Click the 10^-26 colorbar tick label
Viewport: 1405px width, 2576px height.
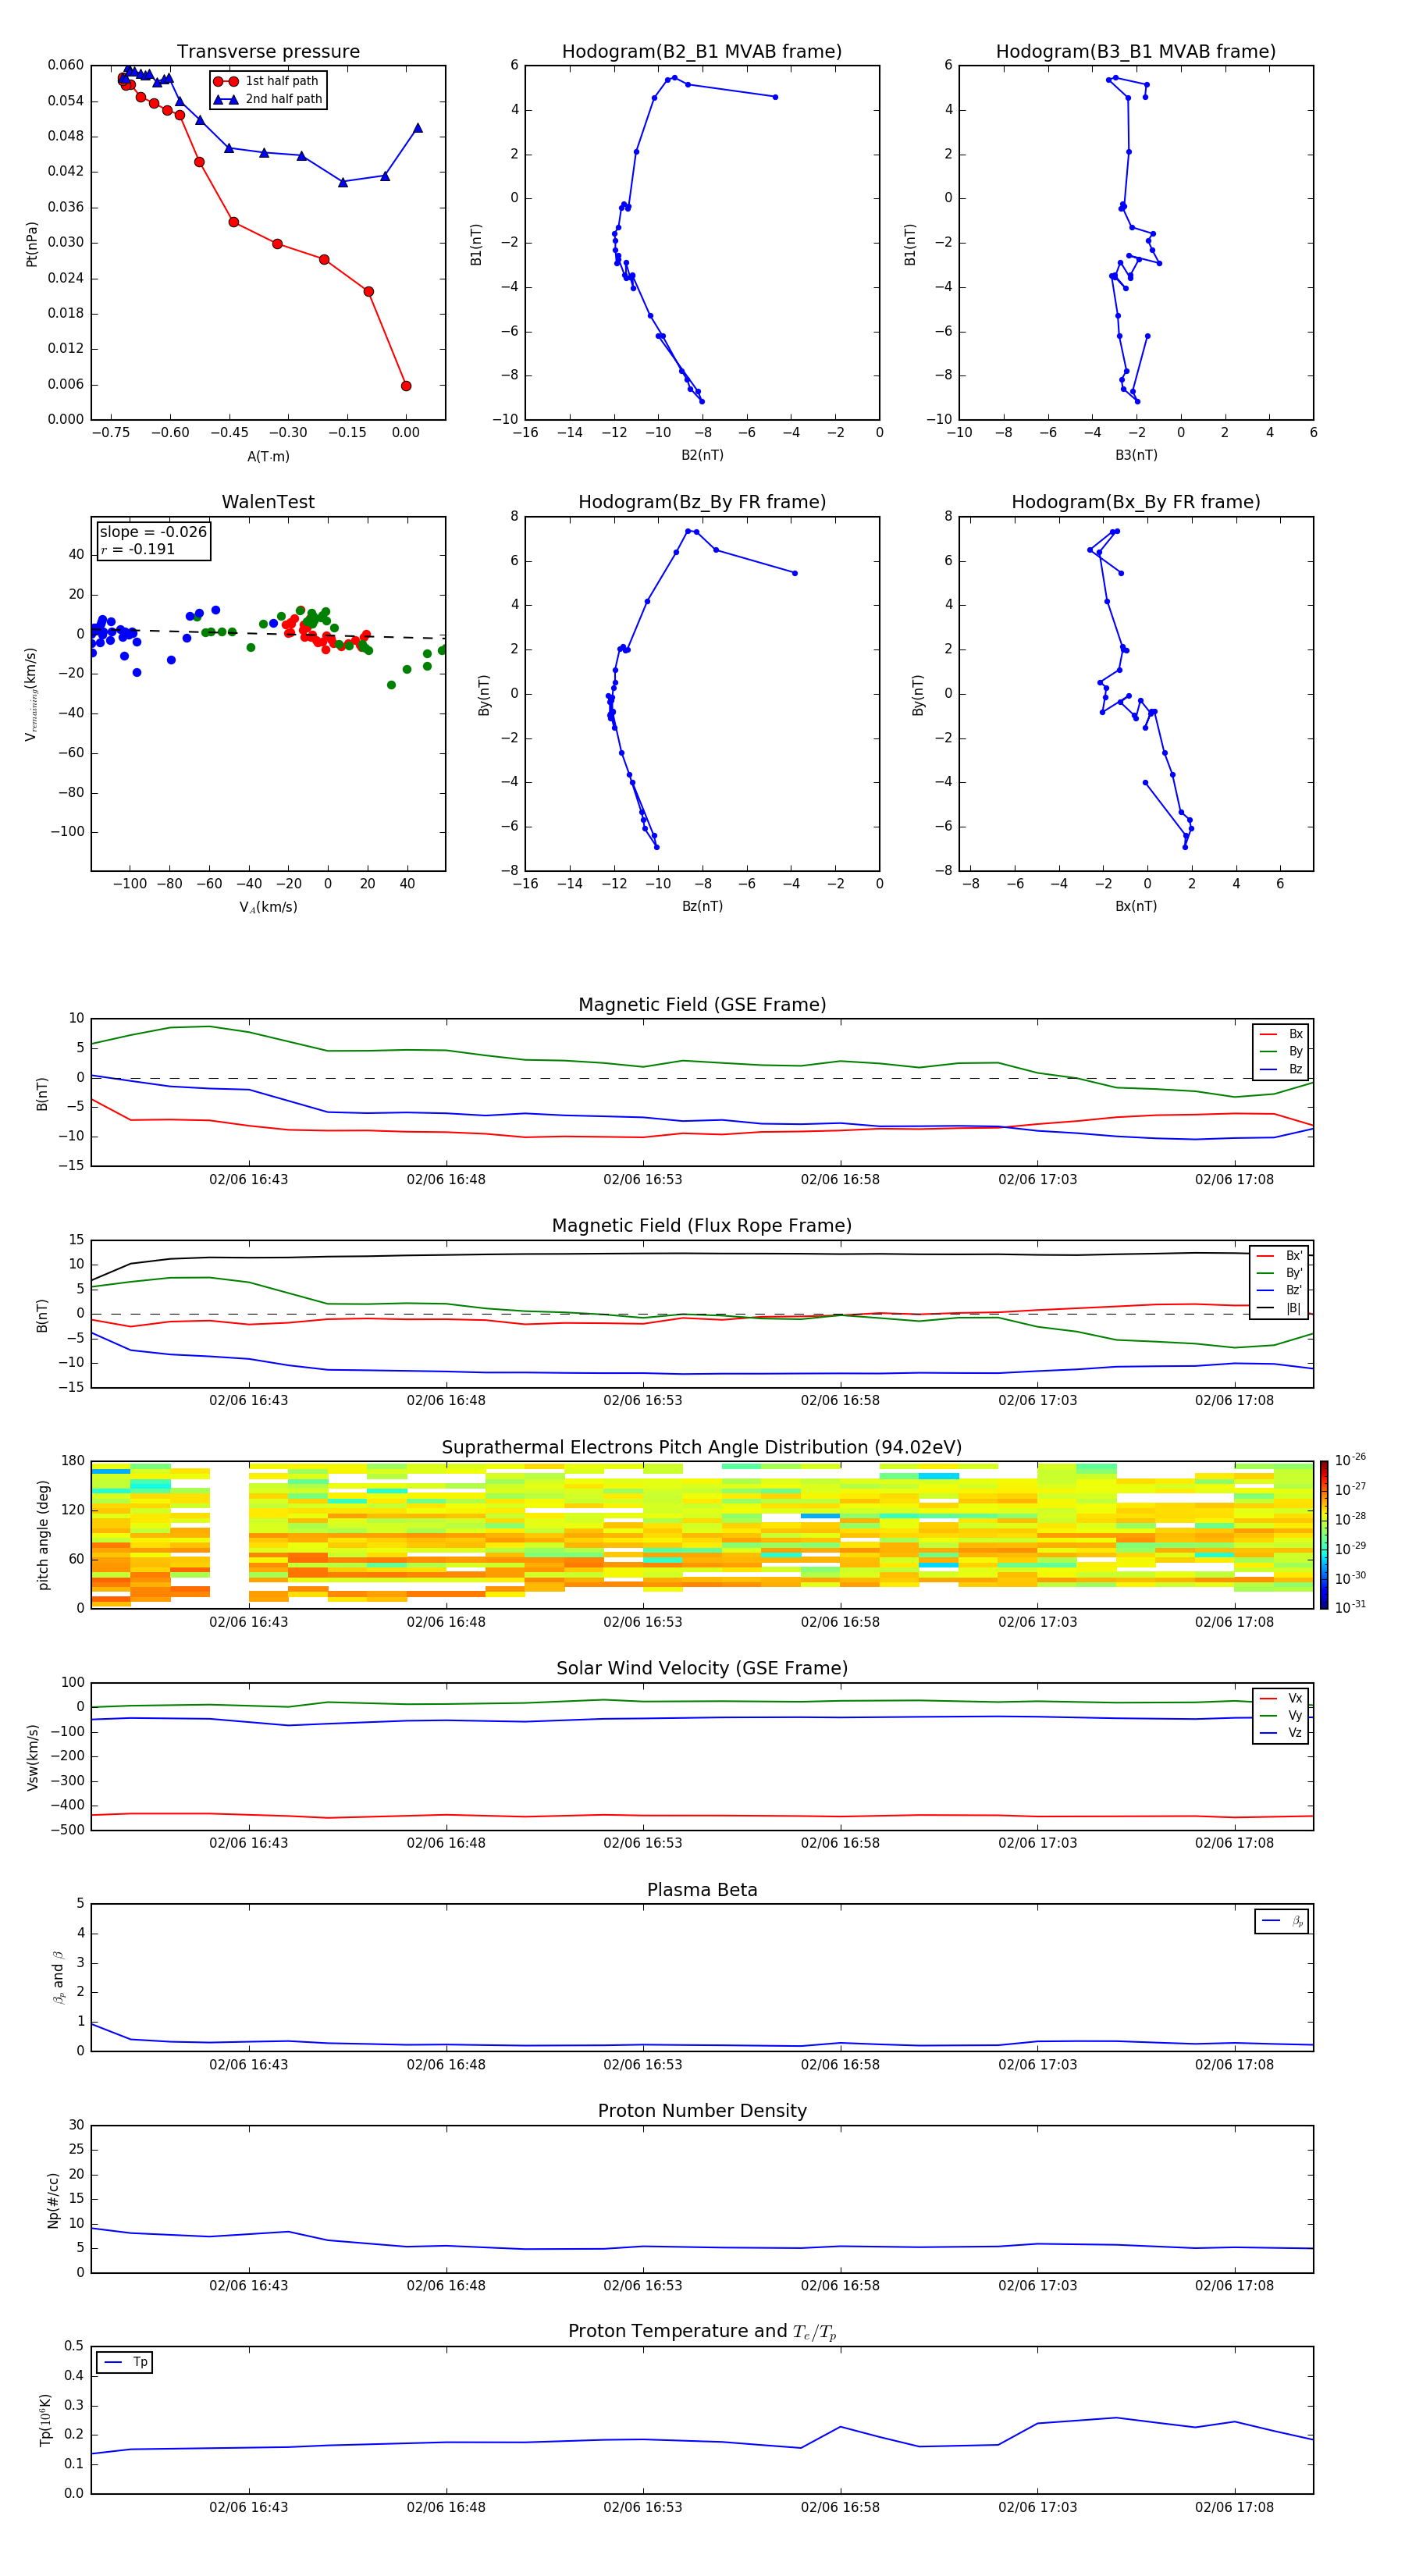[1350, 1460]
